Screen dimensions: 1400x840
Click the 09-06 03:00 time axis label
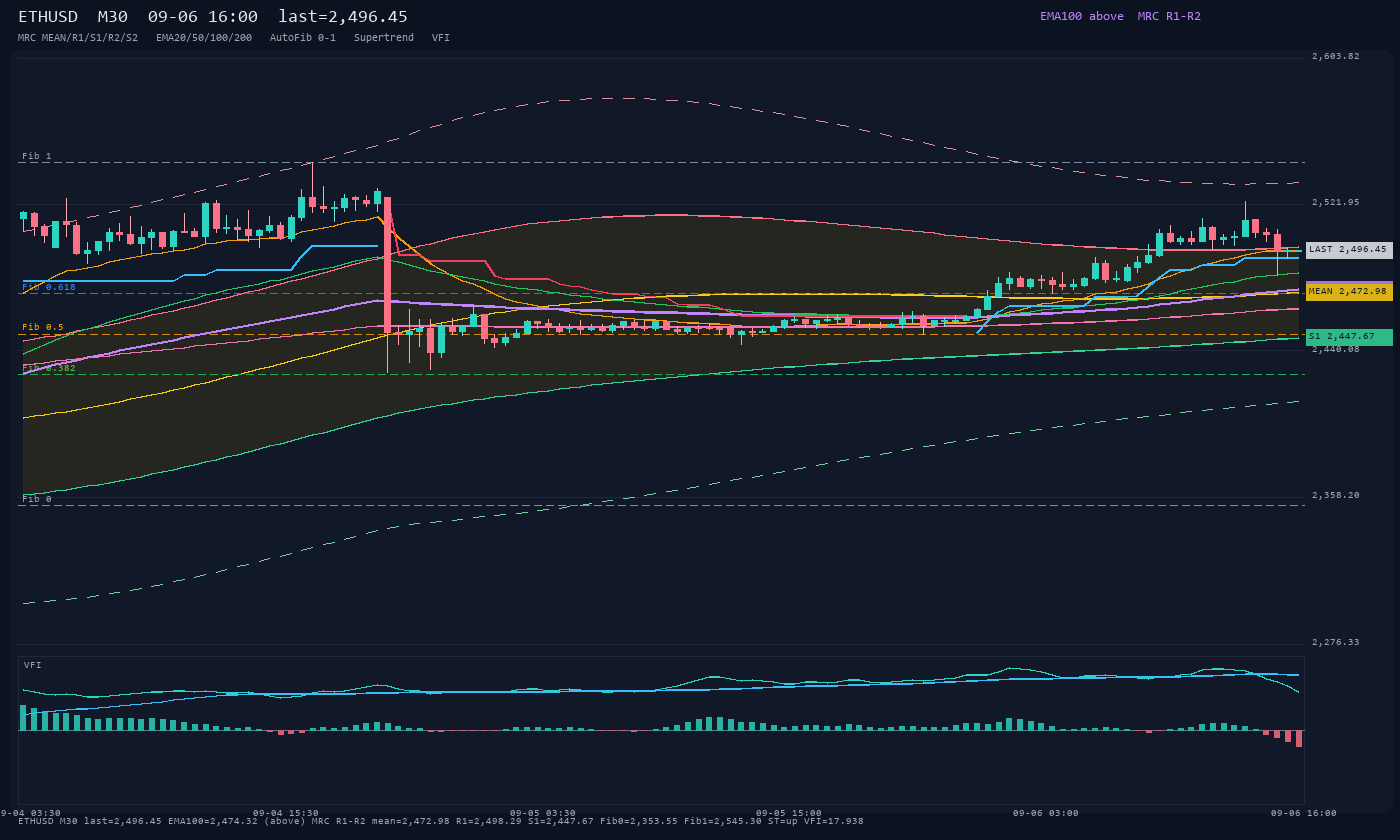pos(1046,813)
